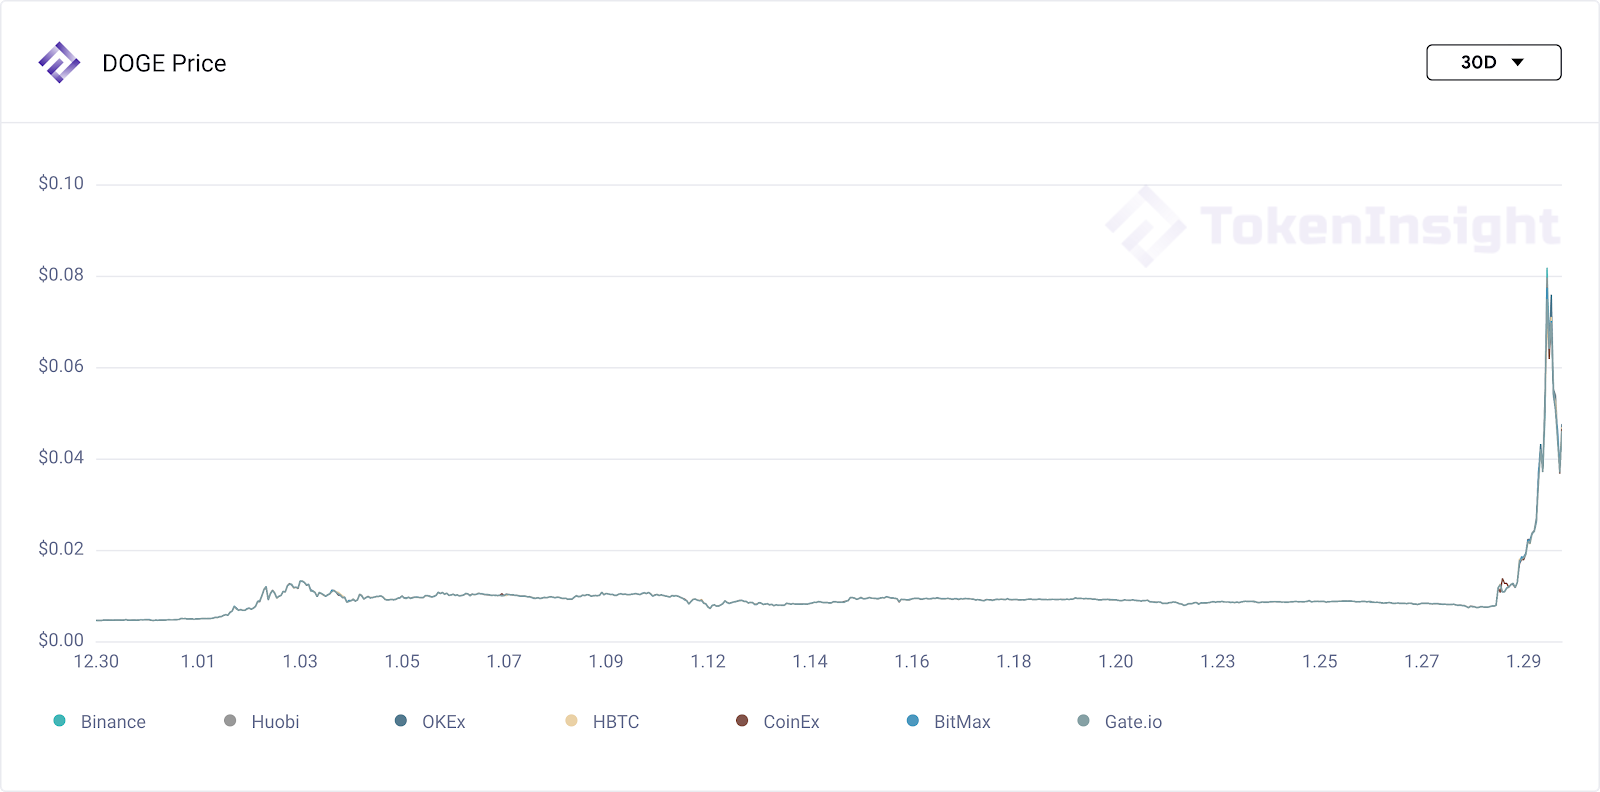Click the TokenInsight purple logo icon
Image resolution: width=1600 pixels, height=792 pixels.
coord(59,63)
